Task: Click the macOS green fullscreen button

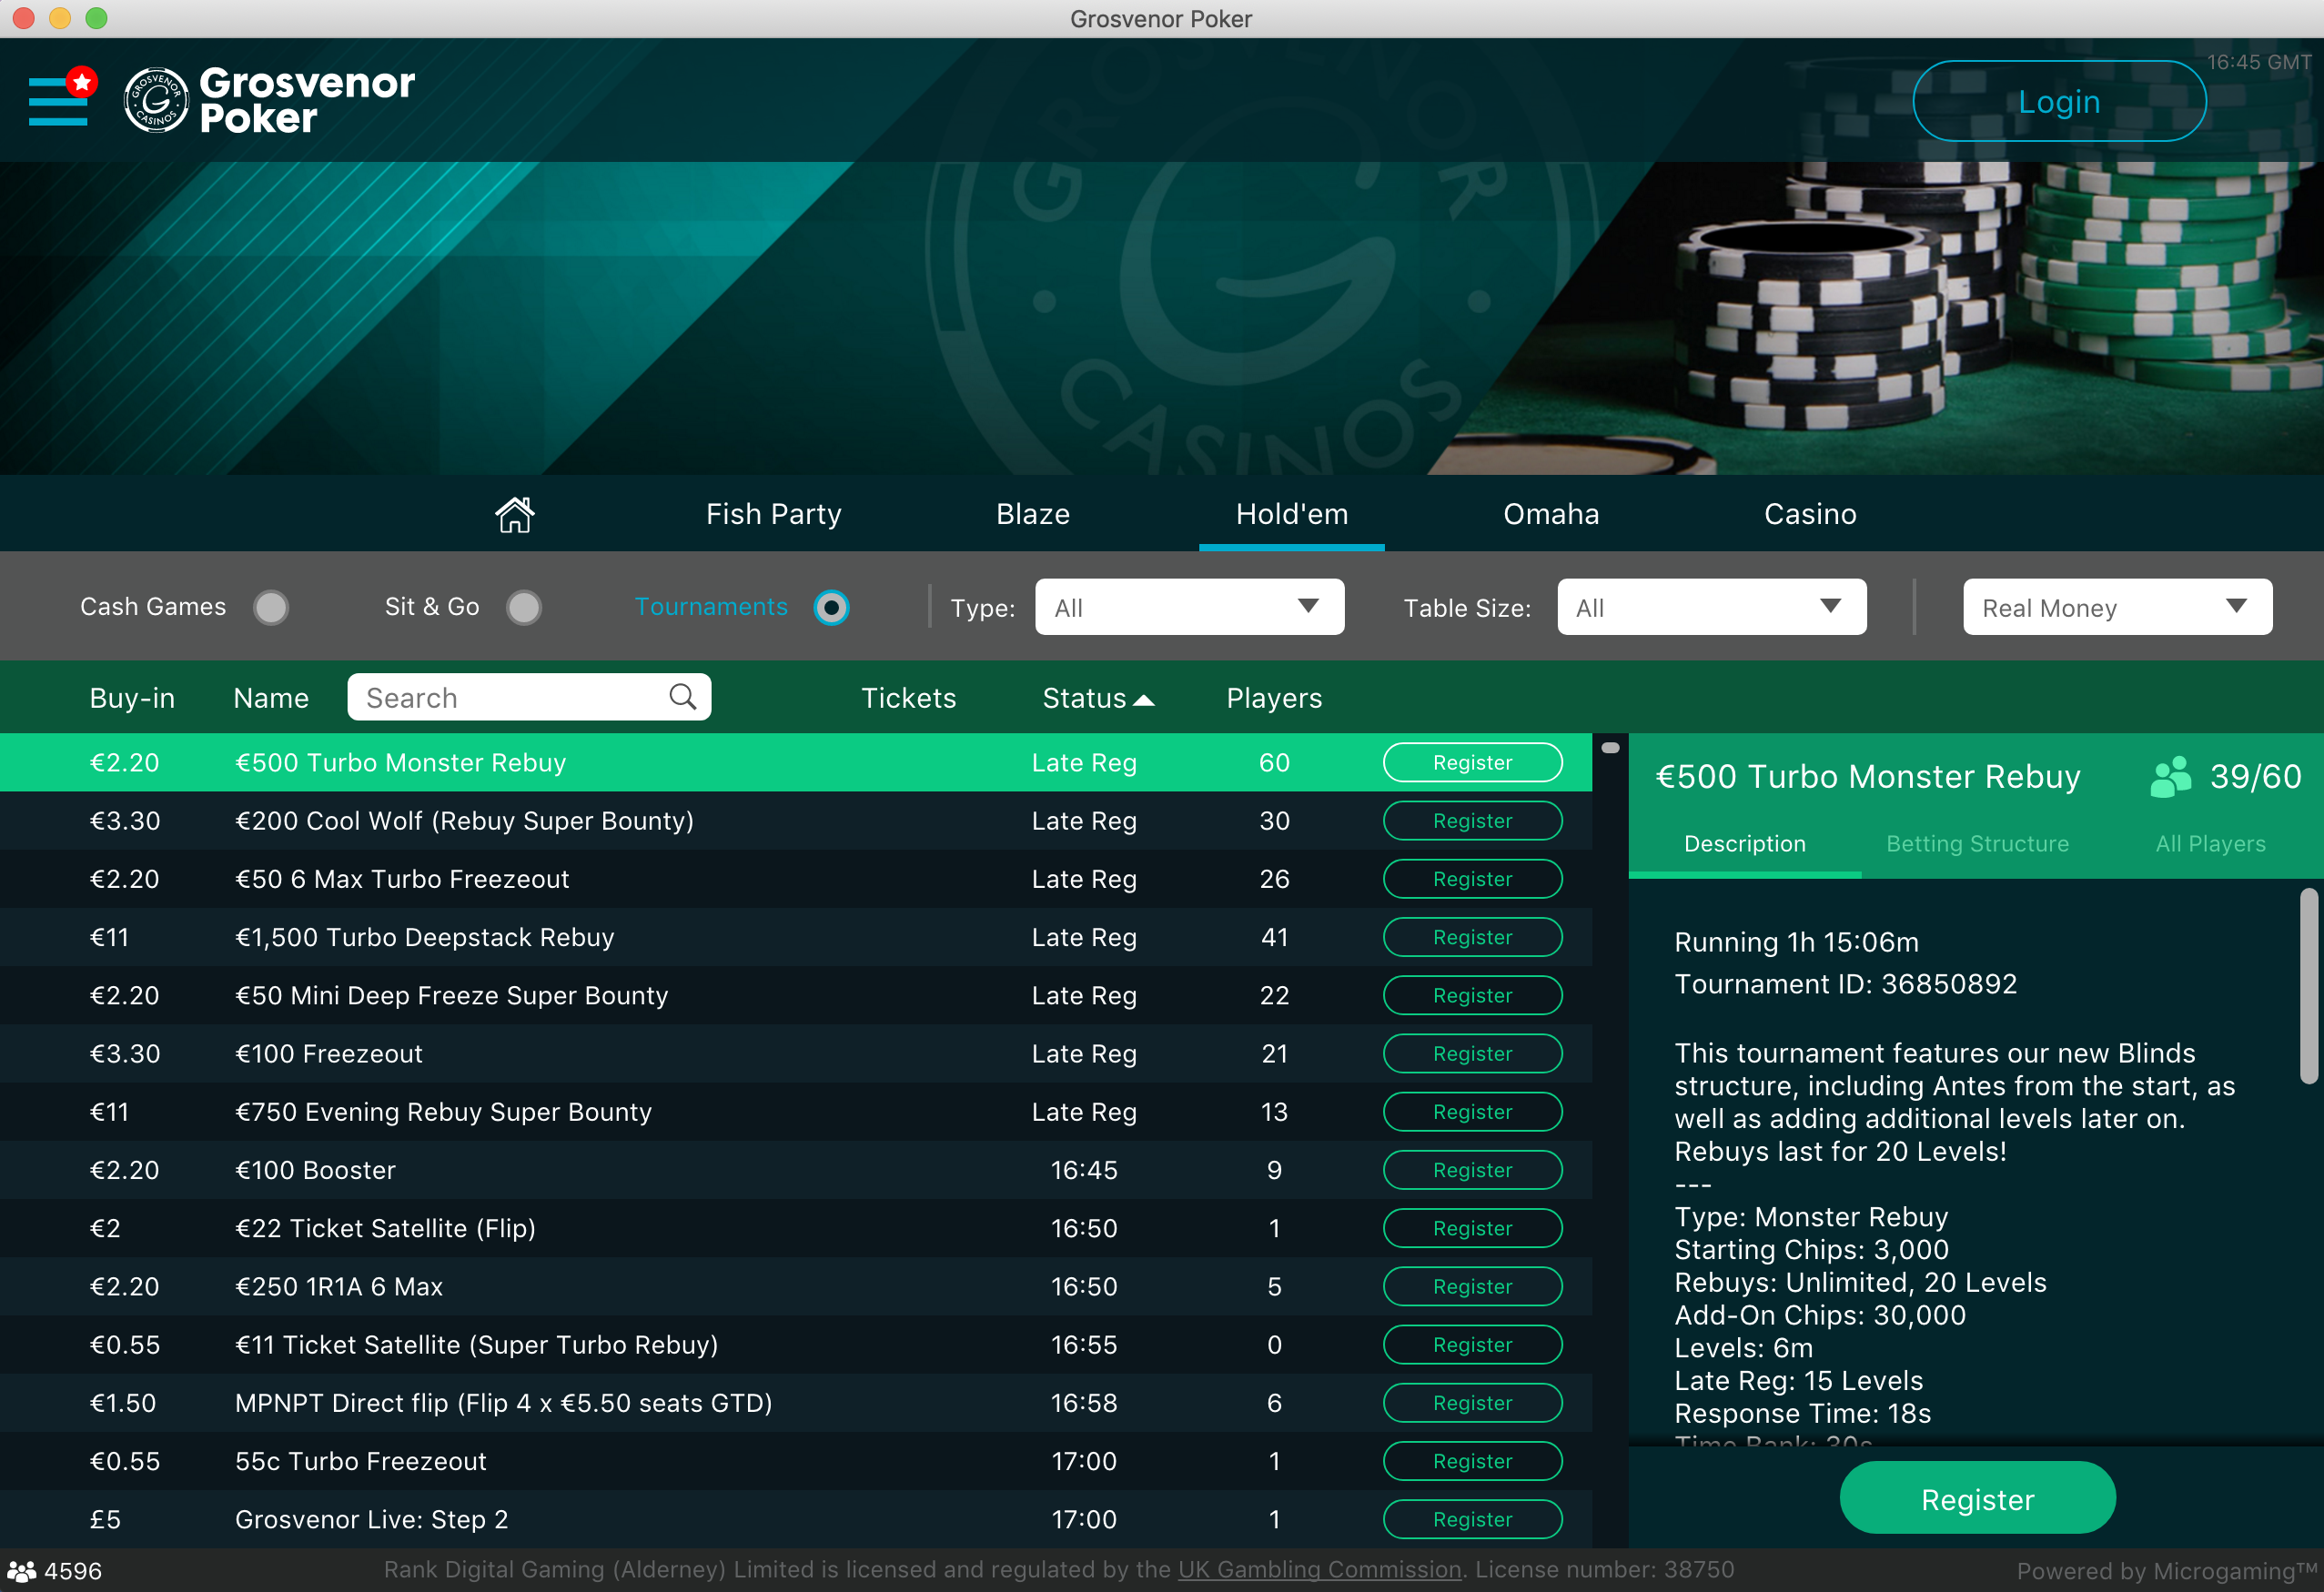Action: point(96,18)
